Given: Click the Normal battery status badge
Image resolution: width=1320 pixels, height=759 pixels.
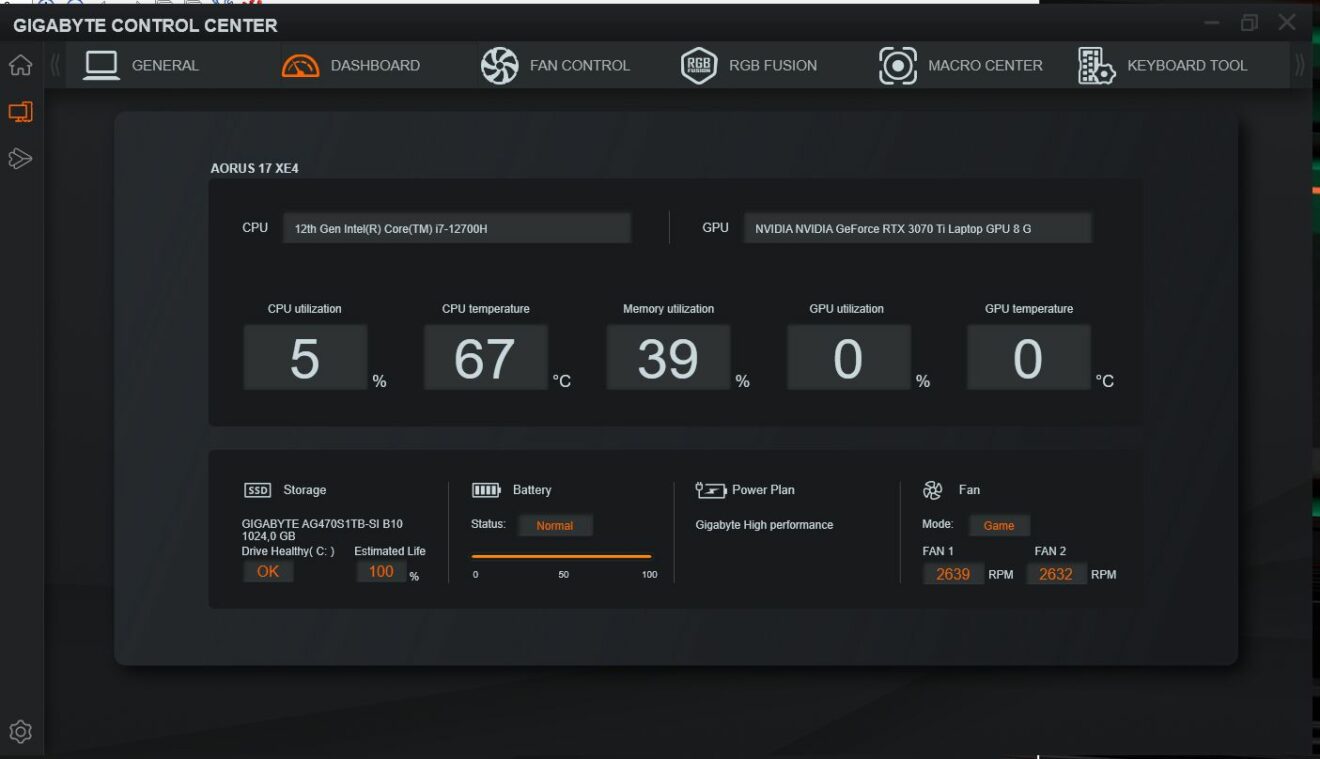Looking at the screenshot, I should tap(556, 524).
